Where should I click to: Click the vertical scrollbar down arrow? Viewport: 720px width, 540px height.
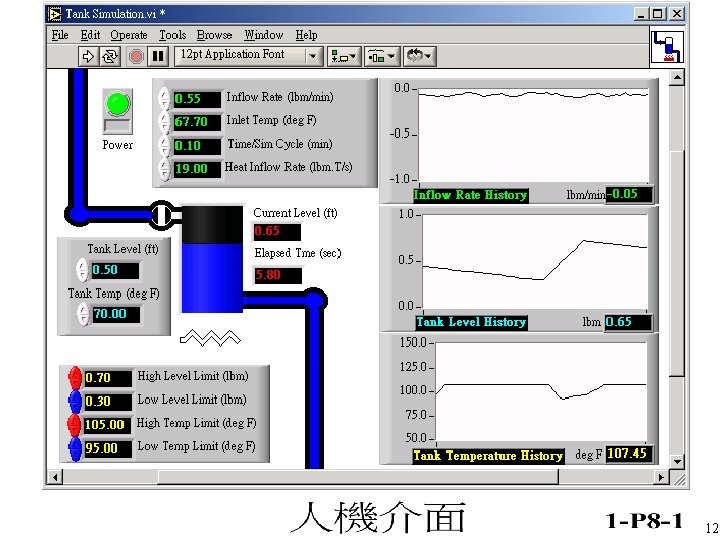(x=677, y=461)
